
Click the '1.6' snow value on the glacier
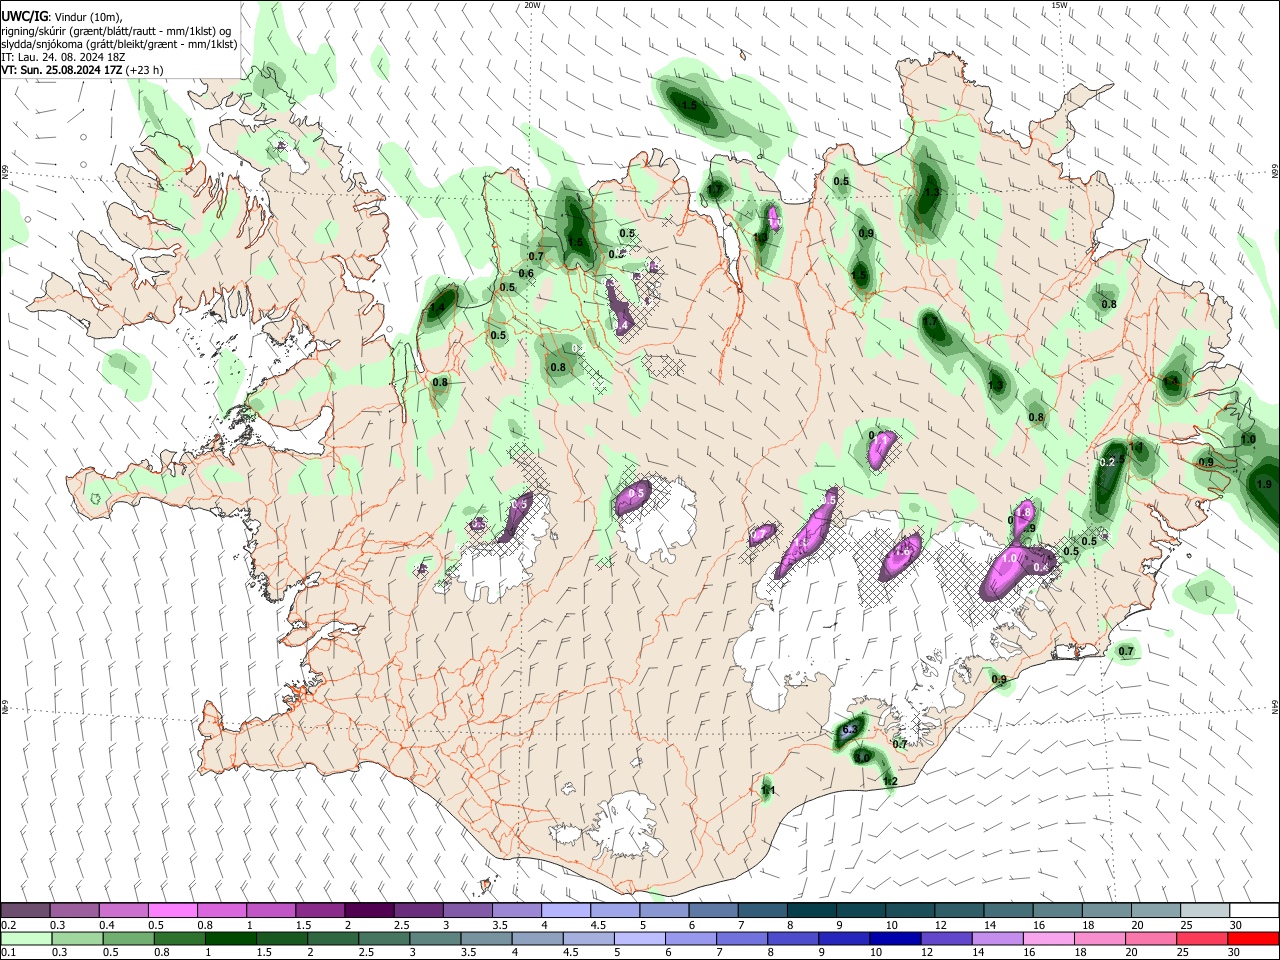click(903, 552)
